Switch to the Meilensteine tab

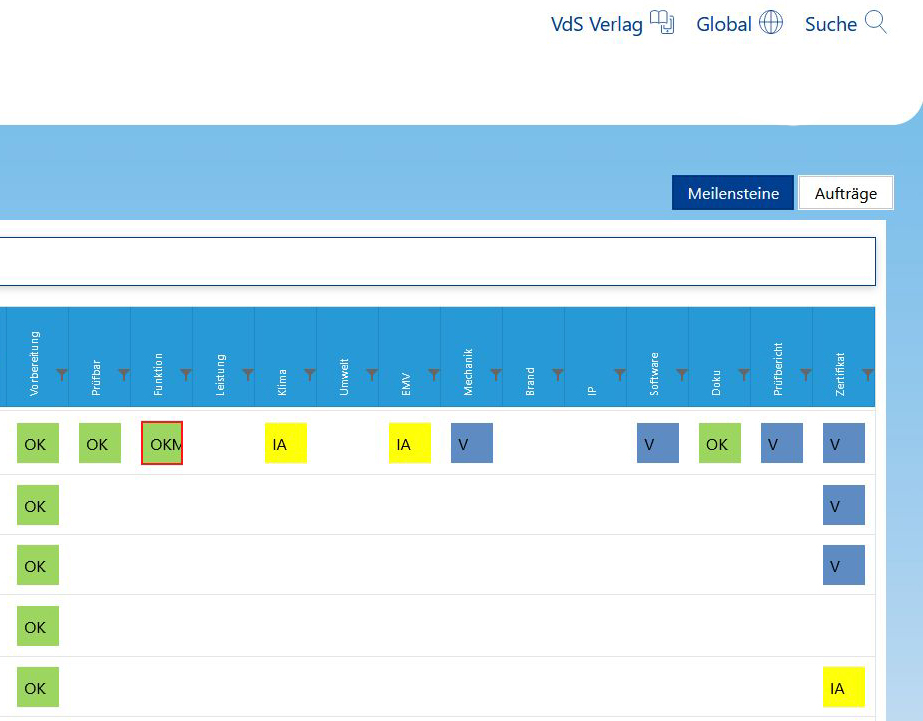pos(733,193)
